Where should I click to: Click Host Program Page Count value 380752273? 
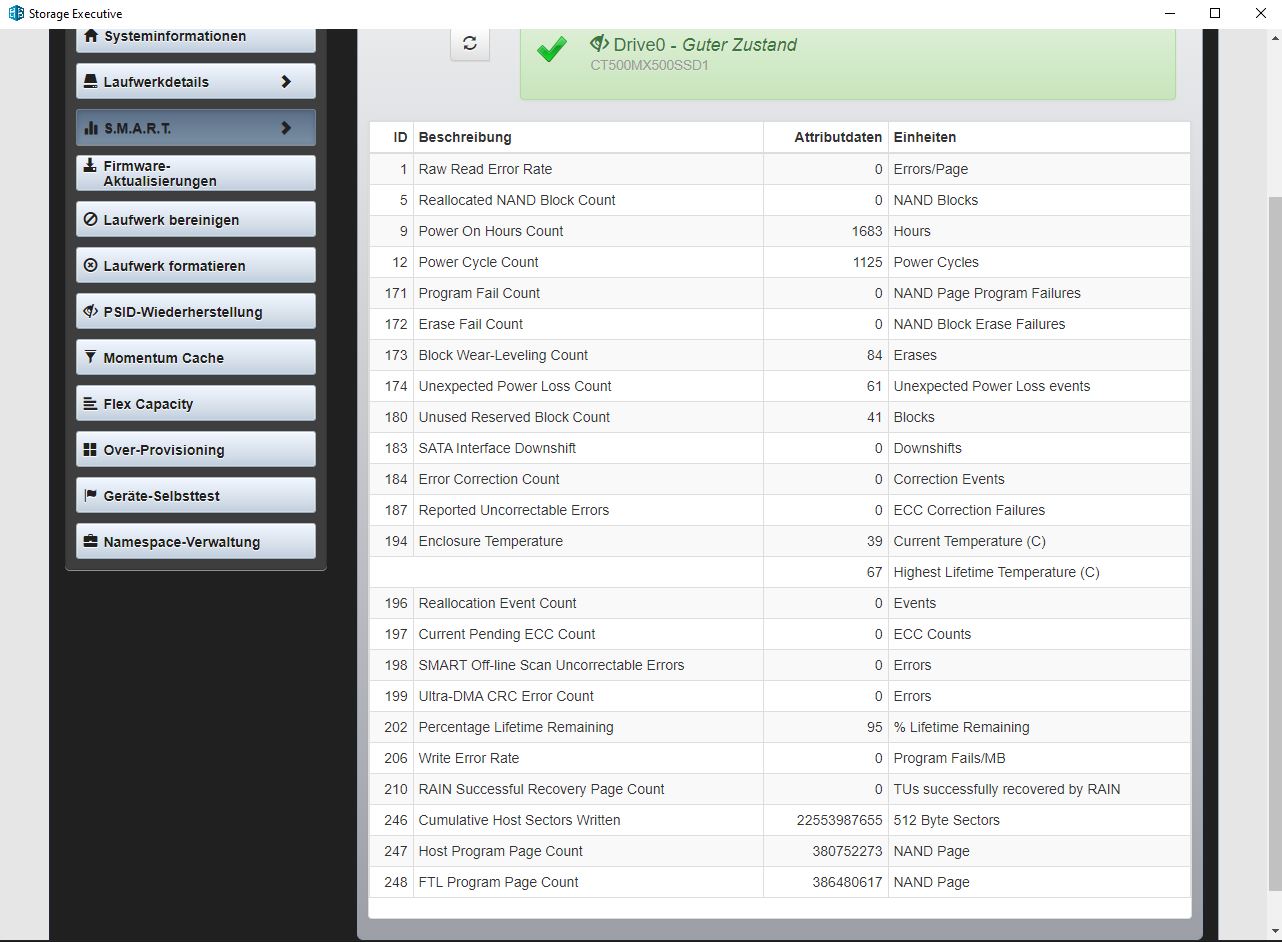click(x=847, y=851)
